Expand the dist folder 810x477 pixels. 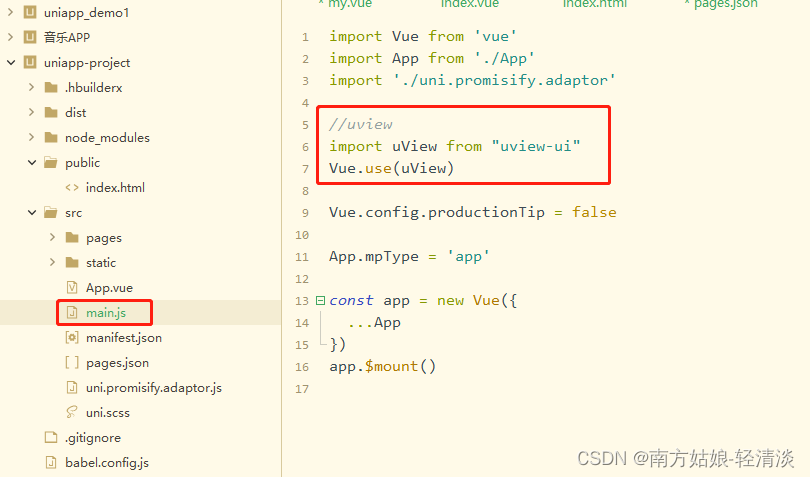32,112
